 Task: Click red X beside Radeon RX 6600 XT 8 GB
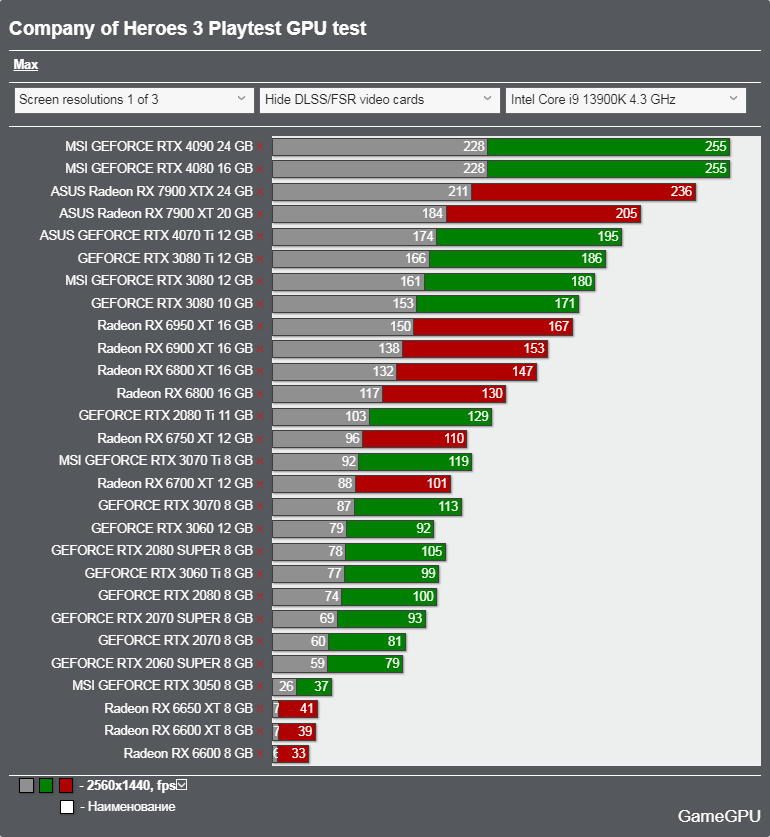tap(260, 731)
